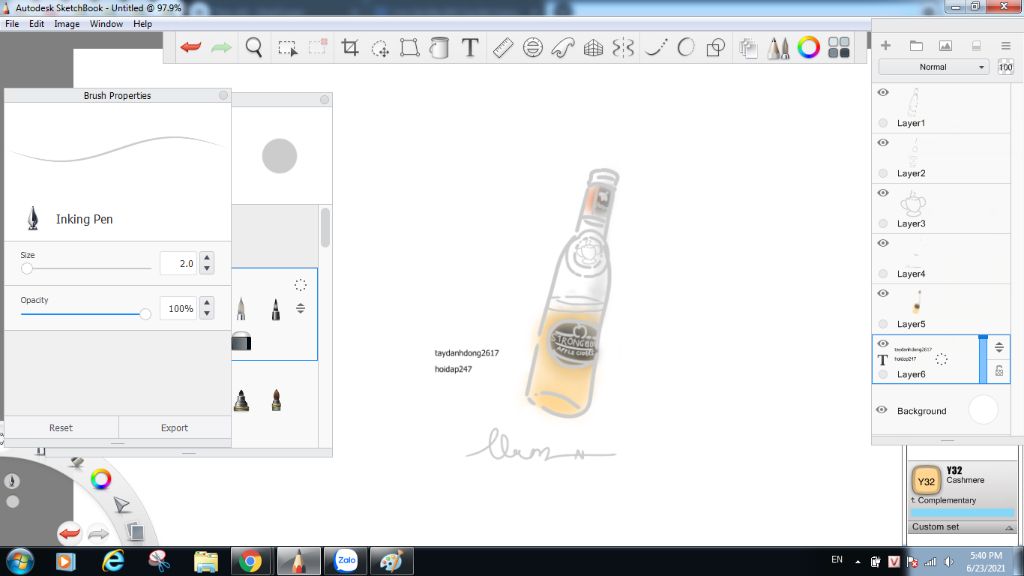Image resolution: width=1024 pixels, height=576 pixels.
Task: Open the Copic Color Library icon
Action: point(839,48)
